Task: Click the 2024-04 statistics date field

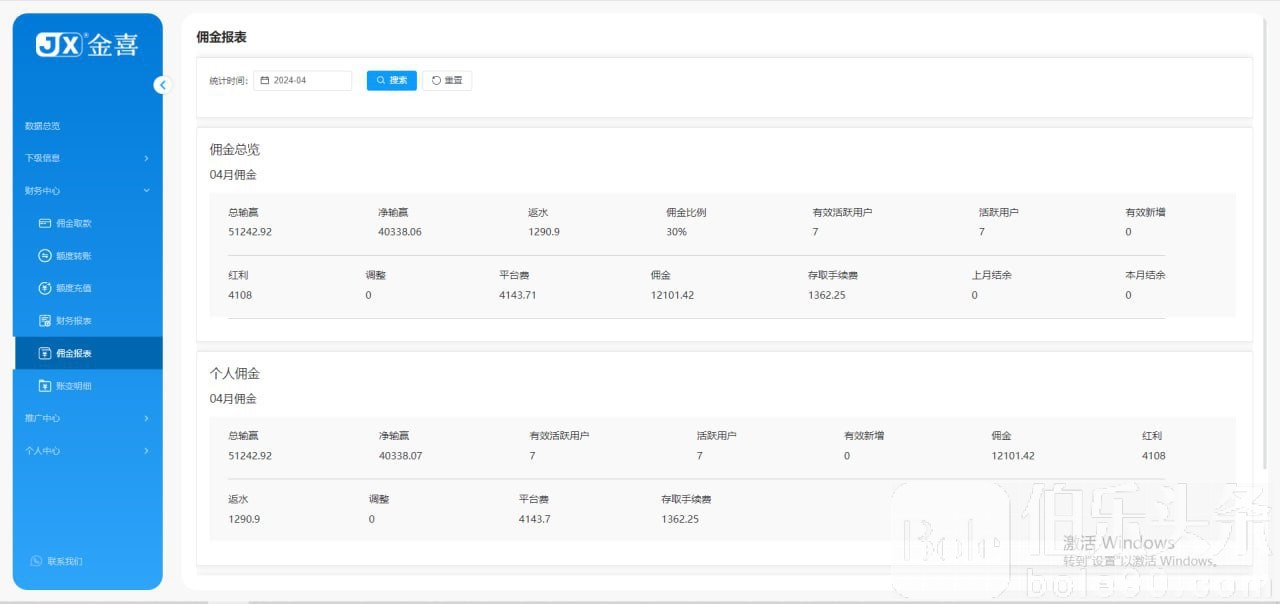Action: coord(303,80)
